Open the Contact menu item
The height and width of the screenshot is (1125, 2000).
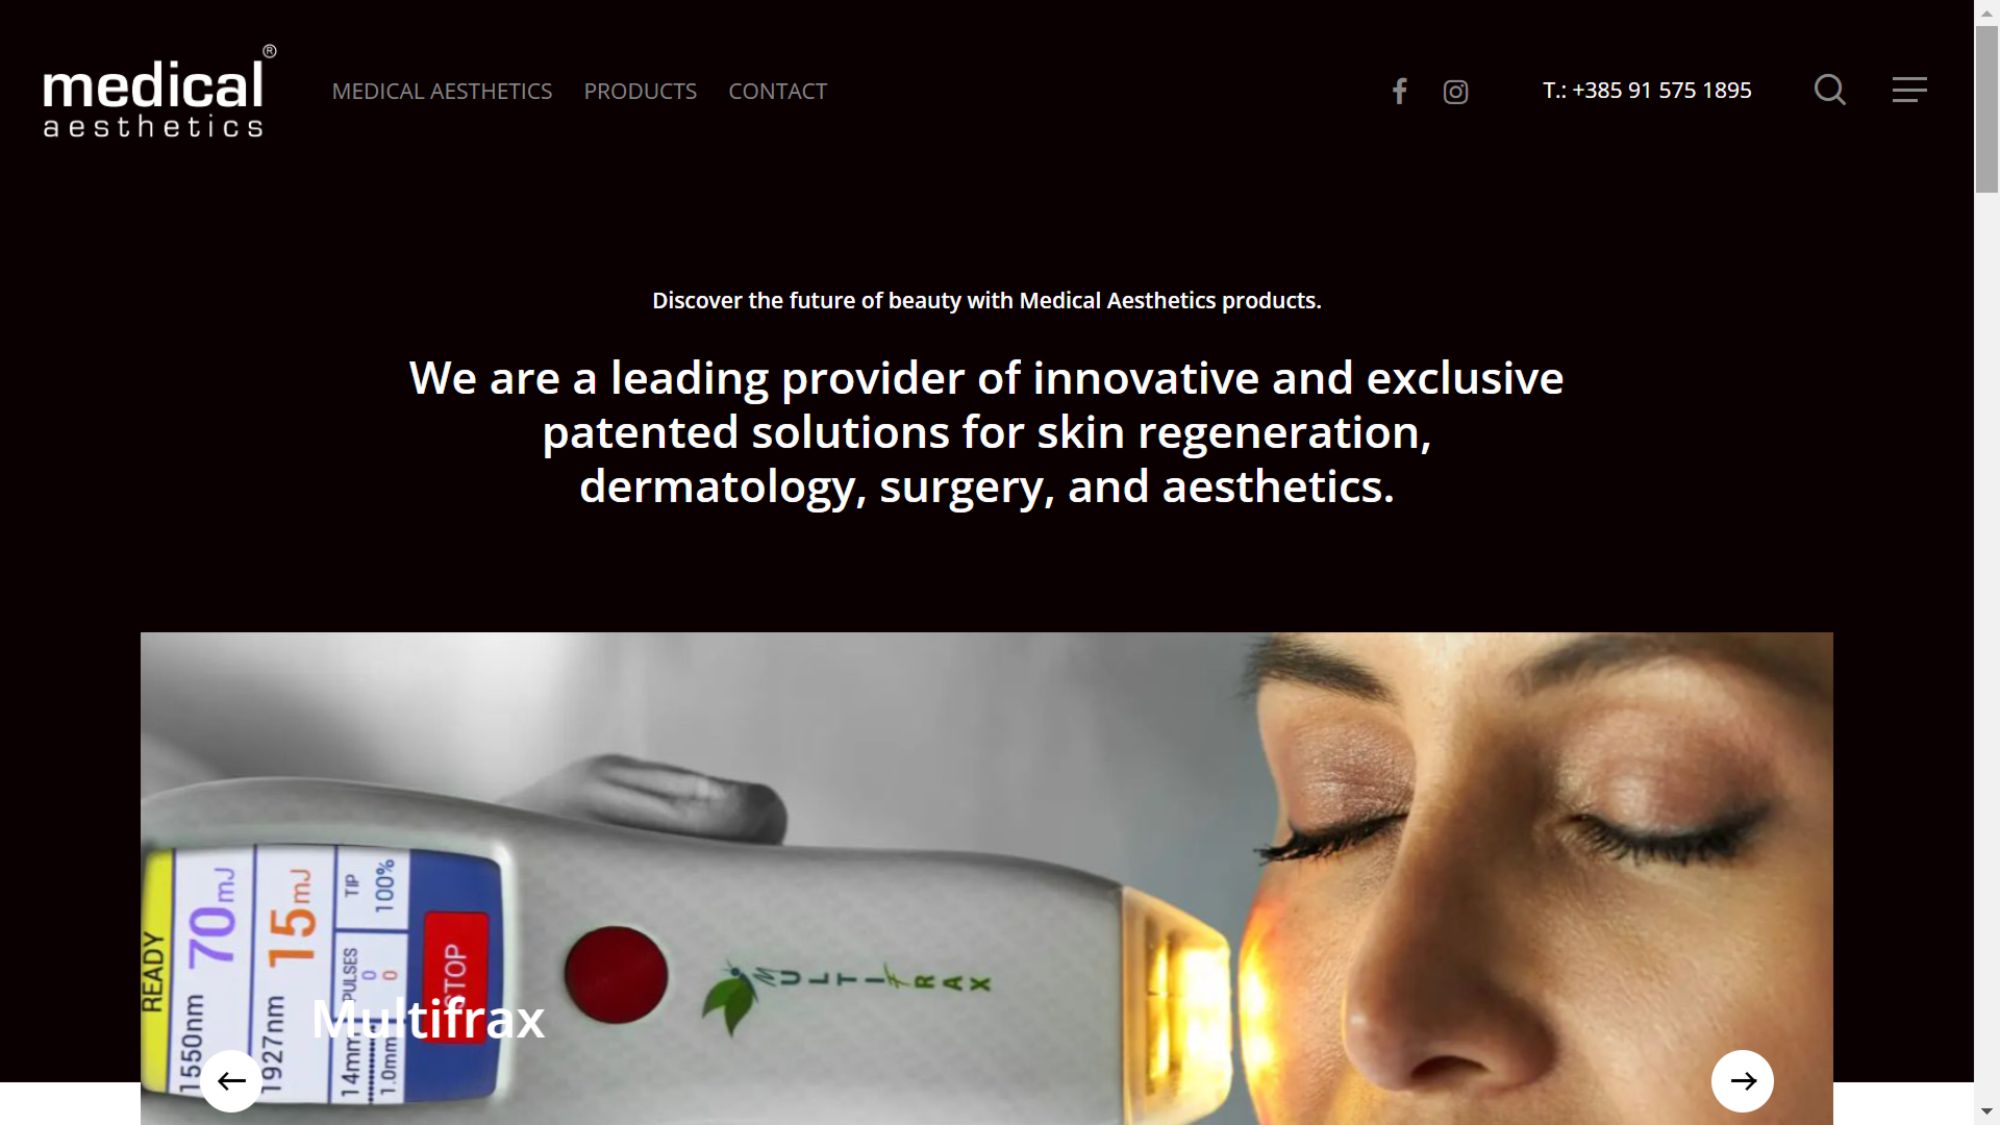click(x=778, y=91)
